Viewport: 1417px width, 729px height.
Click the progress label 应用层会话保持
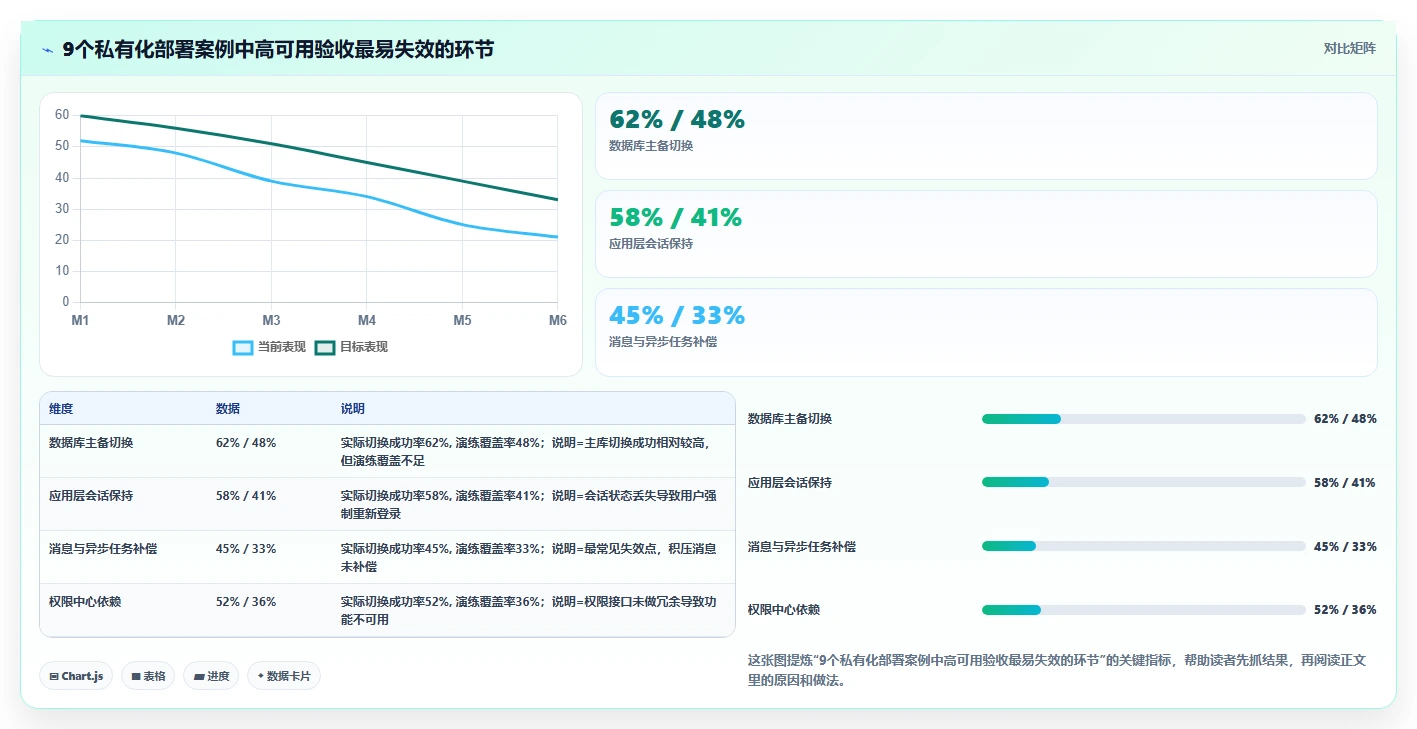(790, 483)
